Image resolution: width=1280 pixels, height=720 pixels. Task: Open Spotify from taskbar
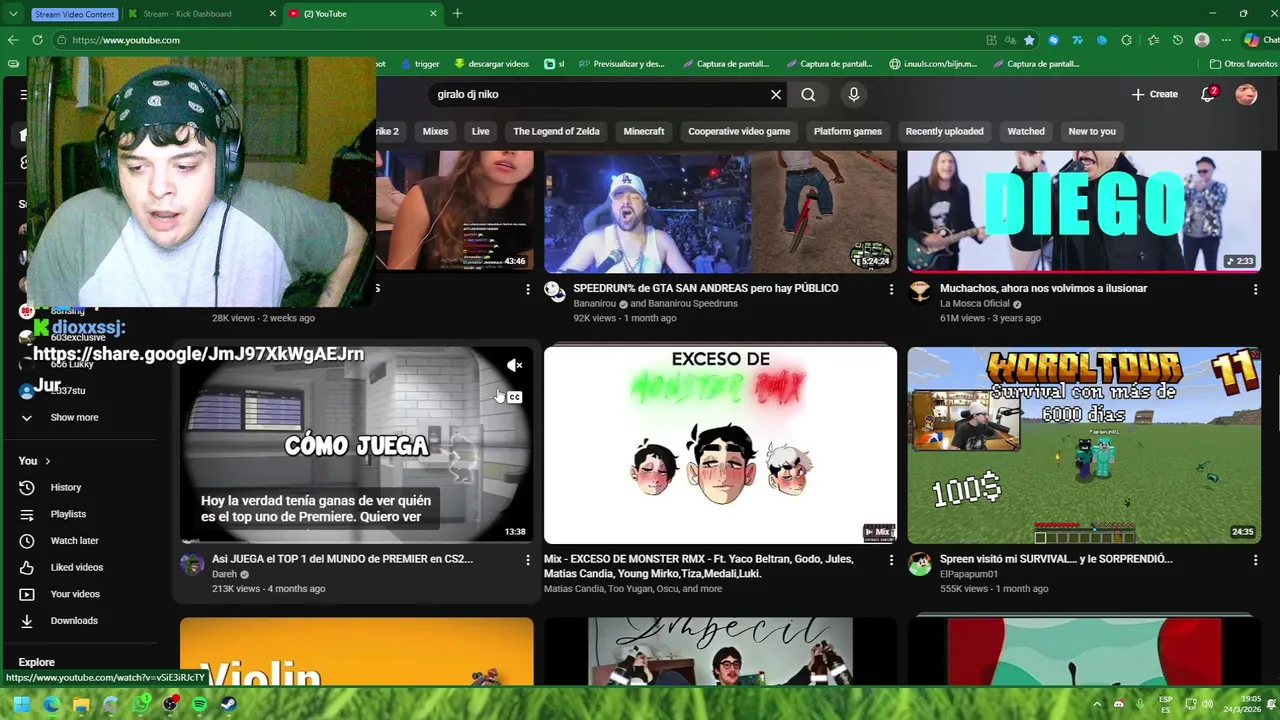coord(199,704)
